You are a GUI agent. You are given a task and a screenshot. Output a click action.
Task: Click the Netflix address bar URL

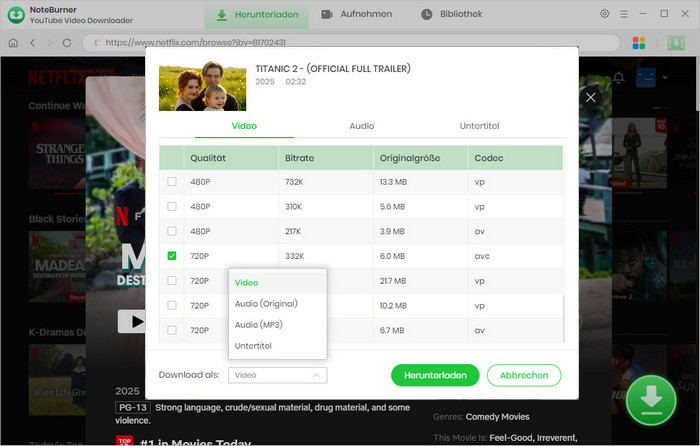tap(196, 43)
